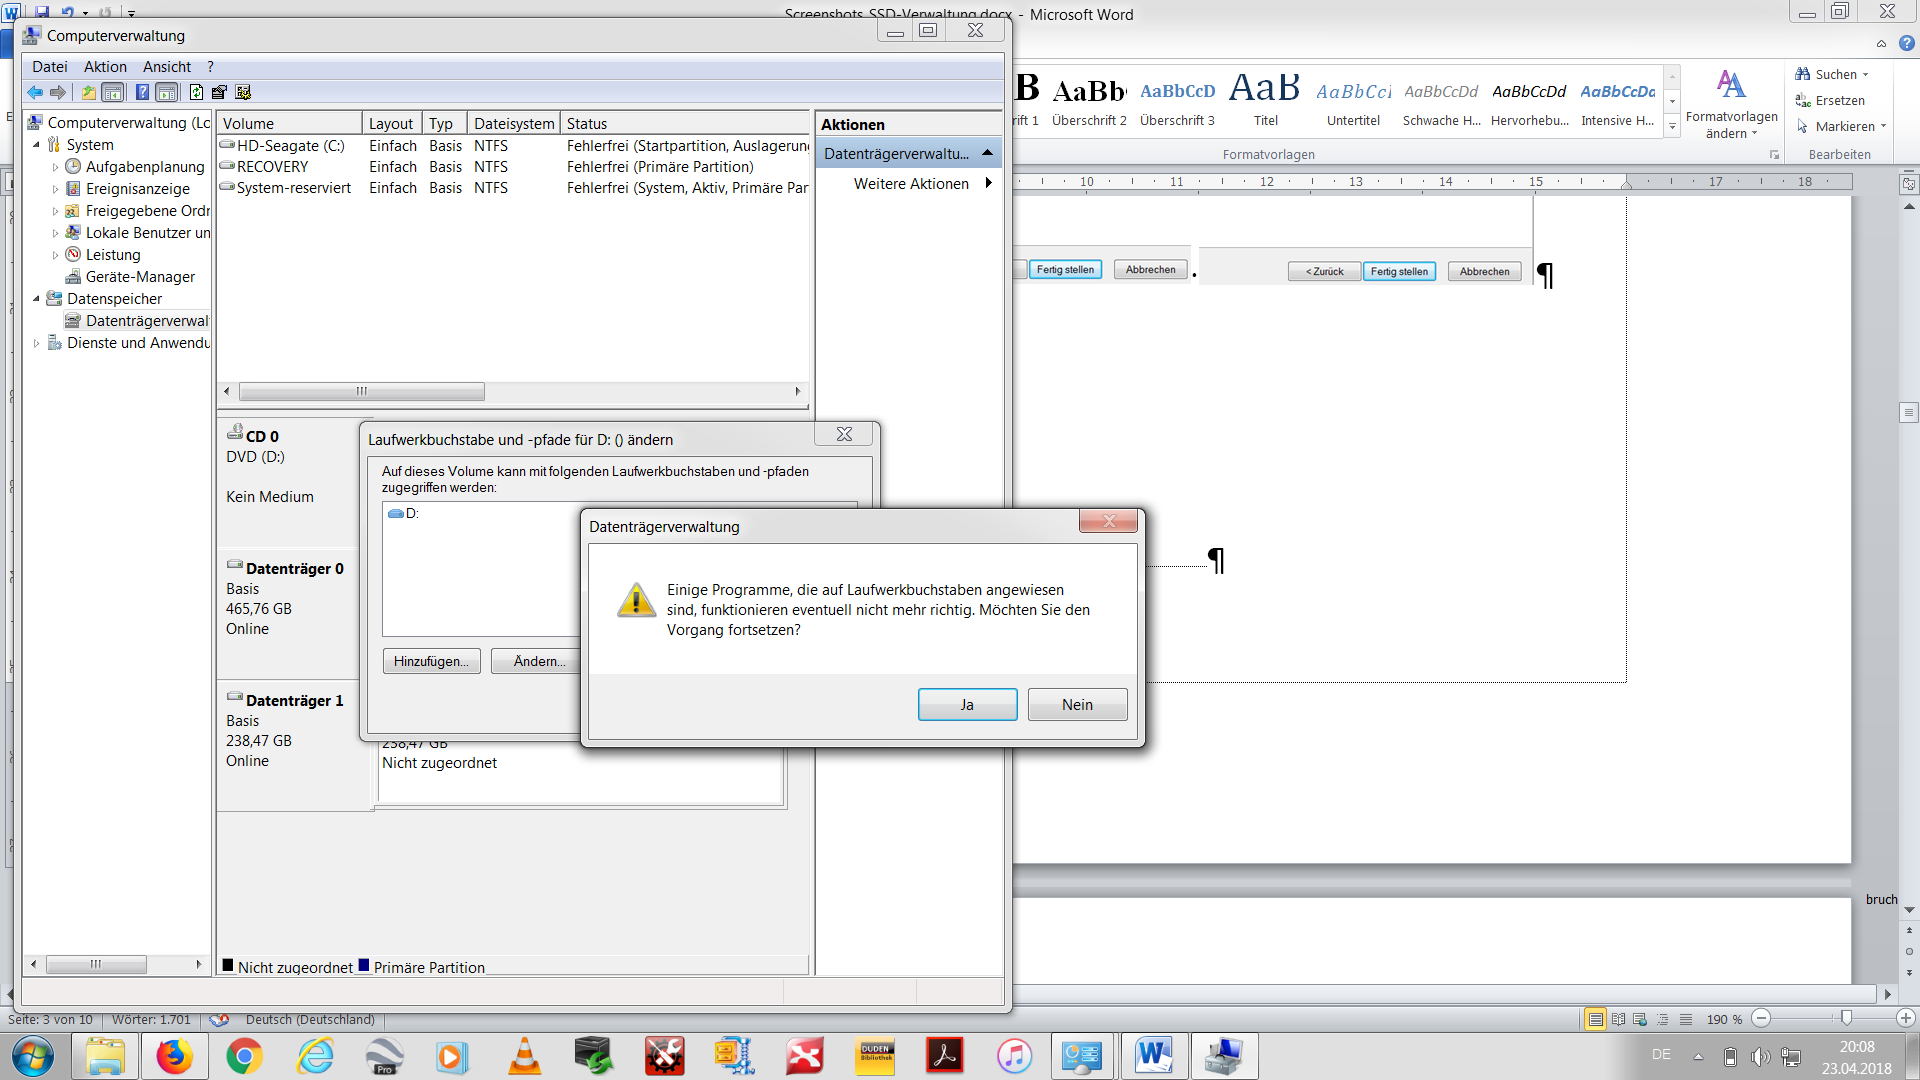Click the disk properties/settings toolbar icon
The height and width of the screenshot is (1080, 1920).
tap(243, 92)
